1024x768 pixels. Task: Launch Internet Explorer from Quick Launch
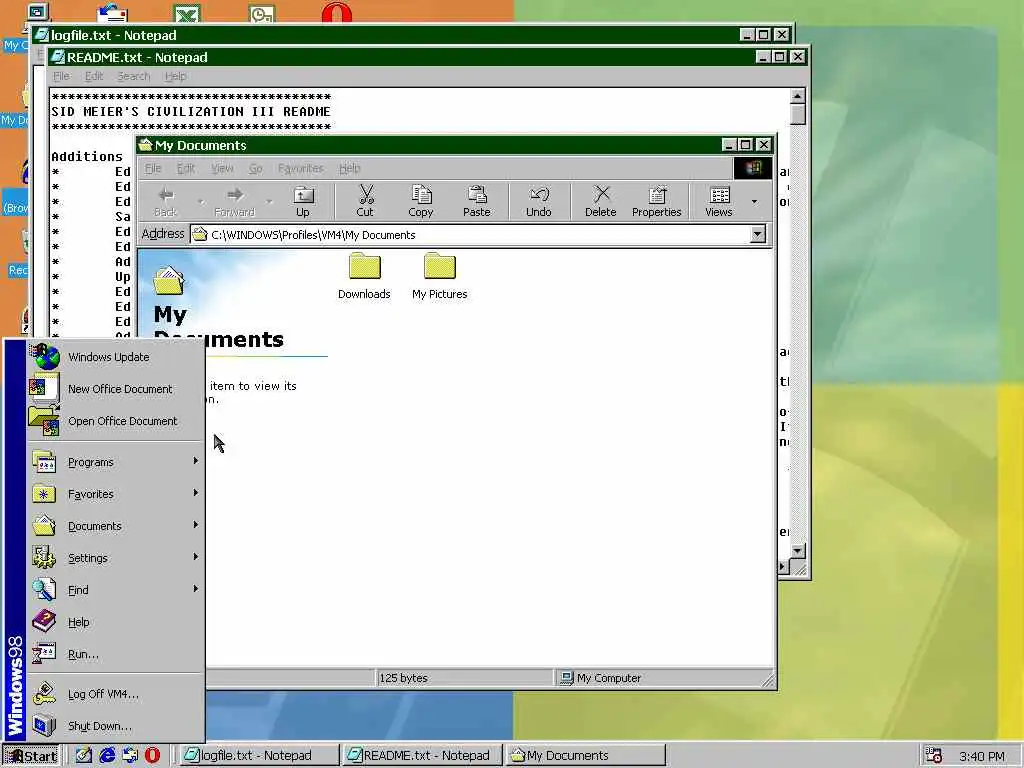tap(107, 756)
